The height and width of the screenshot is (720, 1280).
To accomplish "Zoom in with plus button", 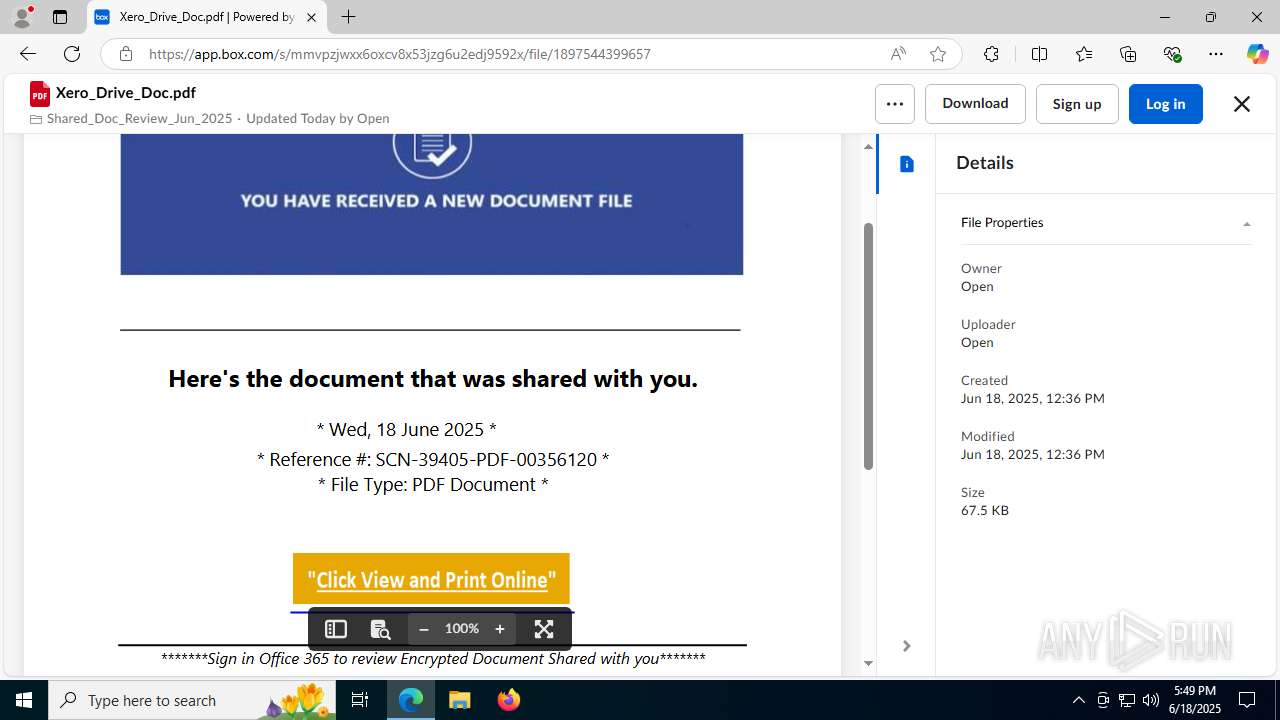I will pos(500,629).
